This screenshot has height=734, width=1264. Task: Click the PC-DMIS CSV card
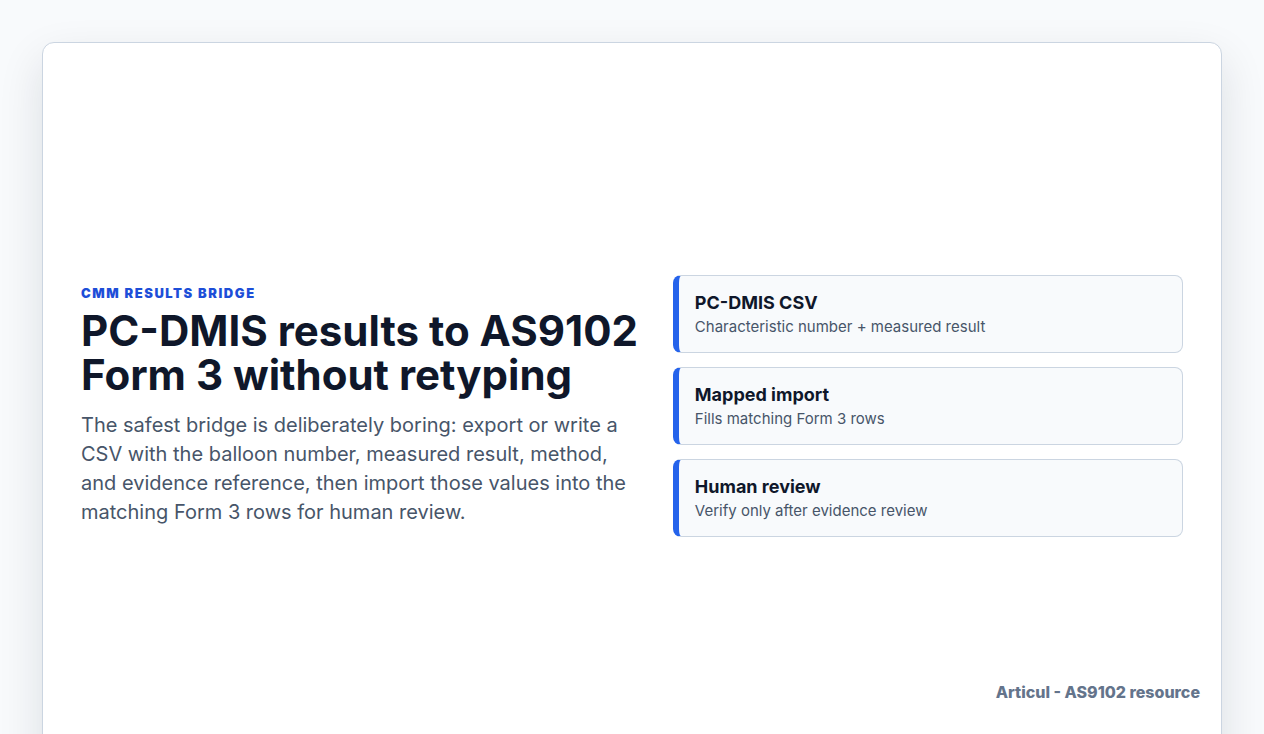tap(928, 314)
